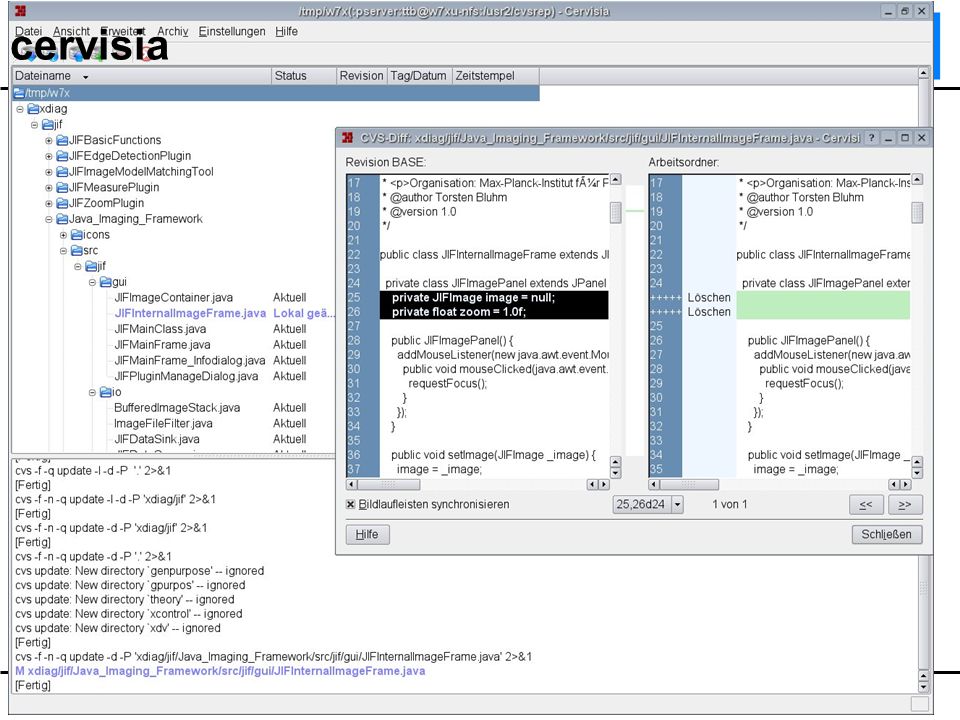Select JIFMainFrame.java in file tree
960x720 pixels.
pyautogui.click(x=162, y=345)
